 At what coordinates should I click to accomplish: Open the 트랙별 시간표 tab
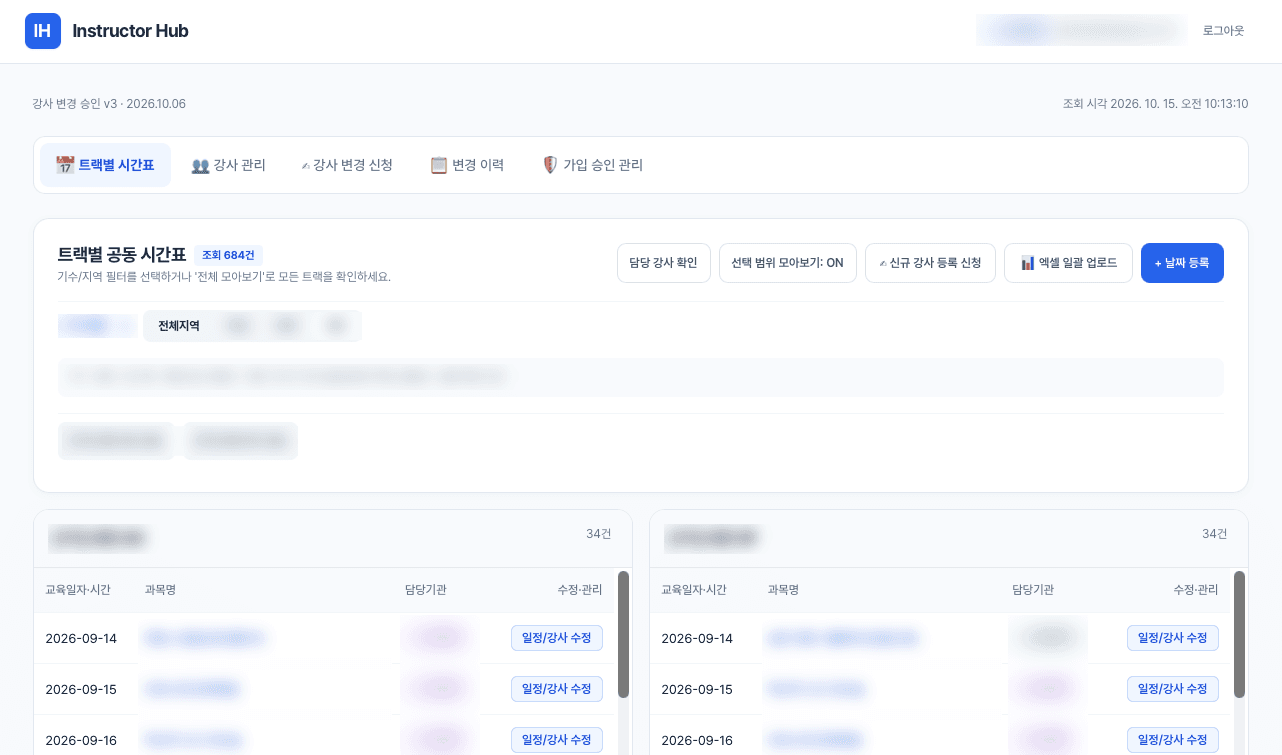(105, 165)
